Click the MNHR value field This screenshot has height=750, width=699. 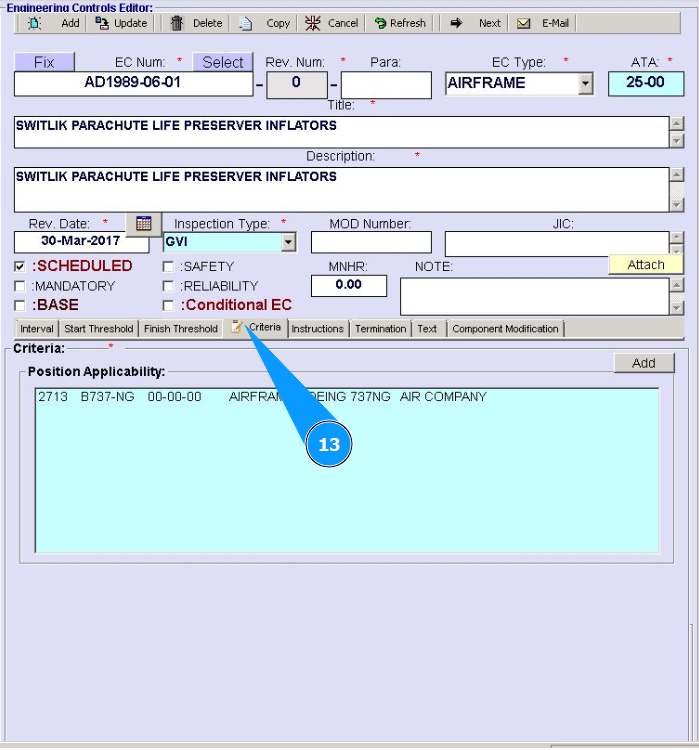tap(349, 286)
